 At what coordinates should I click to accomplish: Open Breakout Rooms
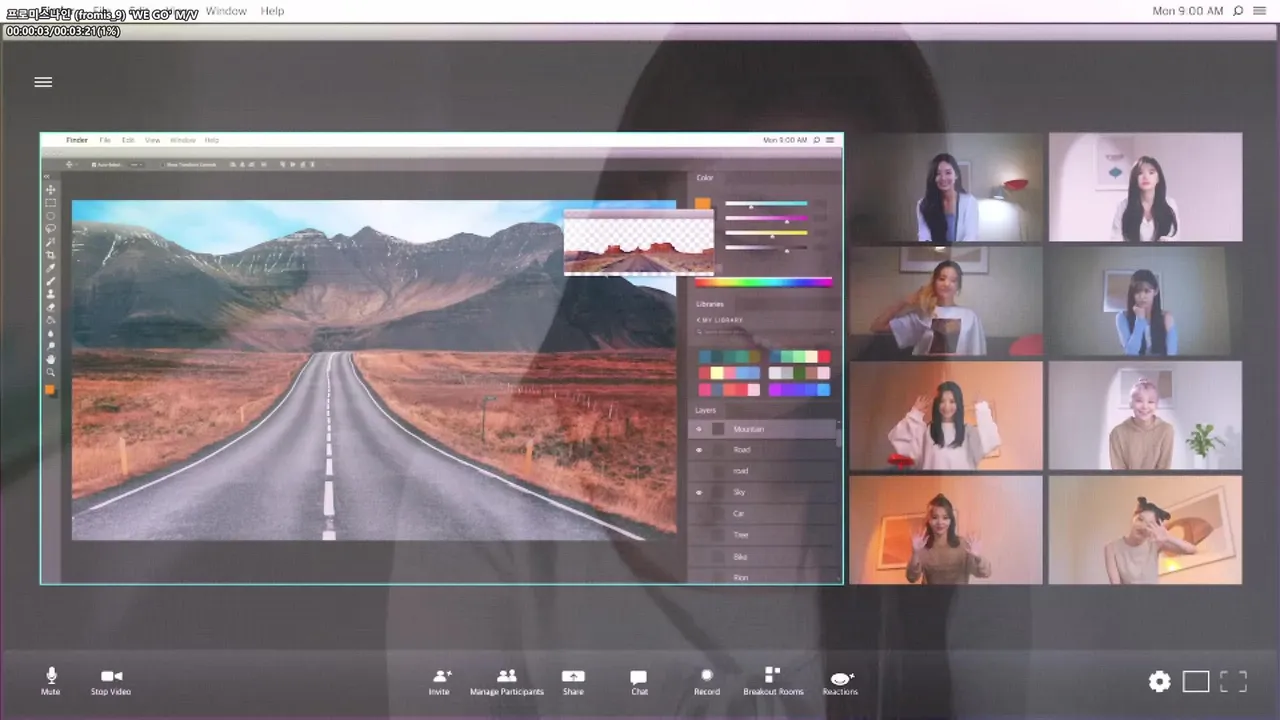click(x=773, y=682)
